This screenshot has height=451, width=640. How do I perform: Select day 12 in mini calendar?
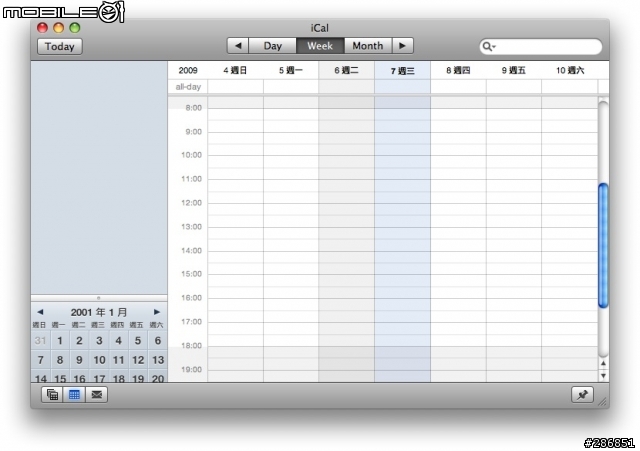pos(138,360)
